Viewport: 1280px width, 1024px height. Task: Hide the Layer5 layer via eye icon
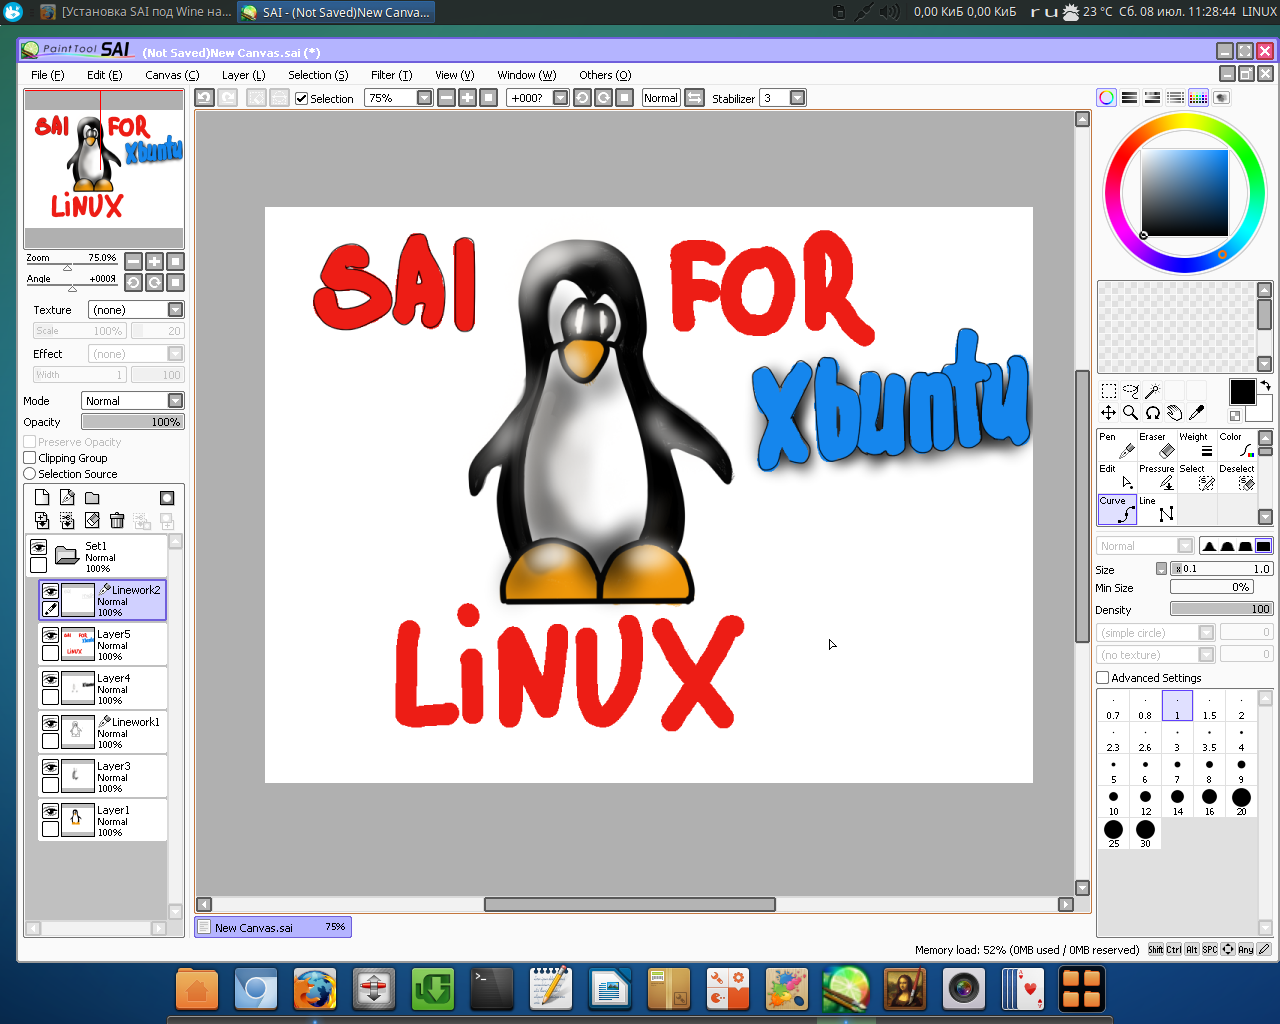pyautogui.click(x=50, y=635)
